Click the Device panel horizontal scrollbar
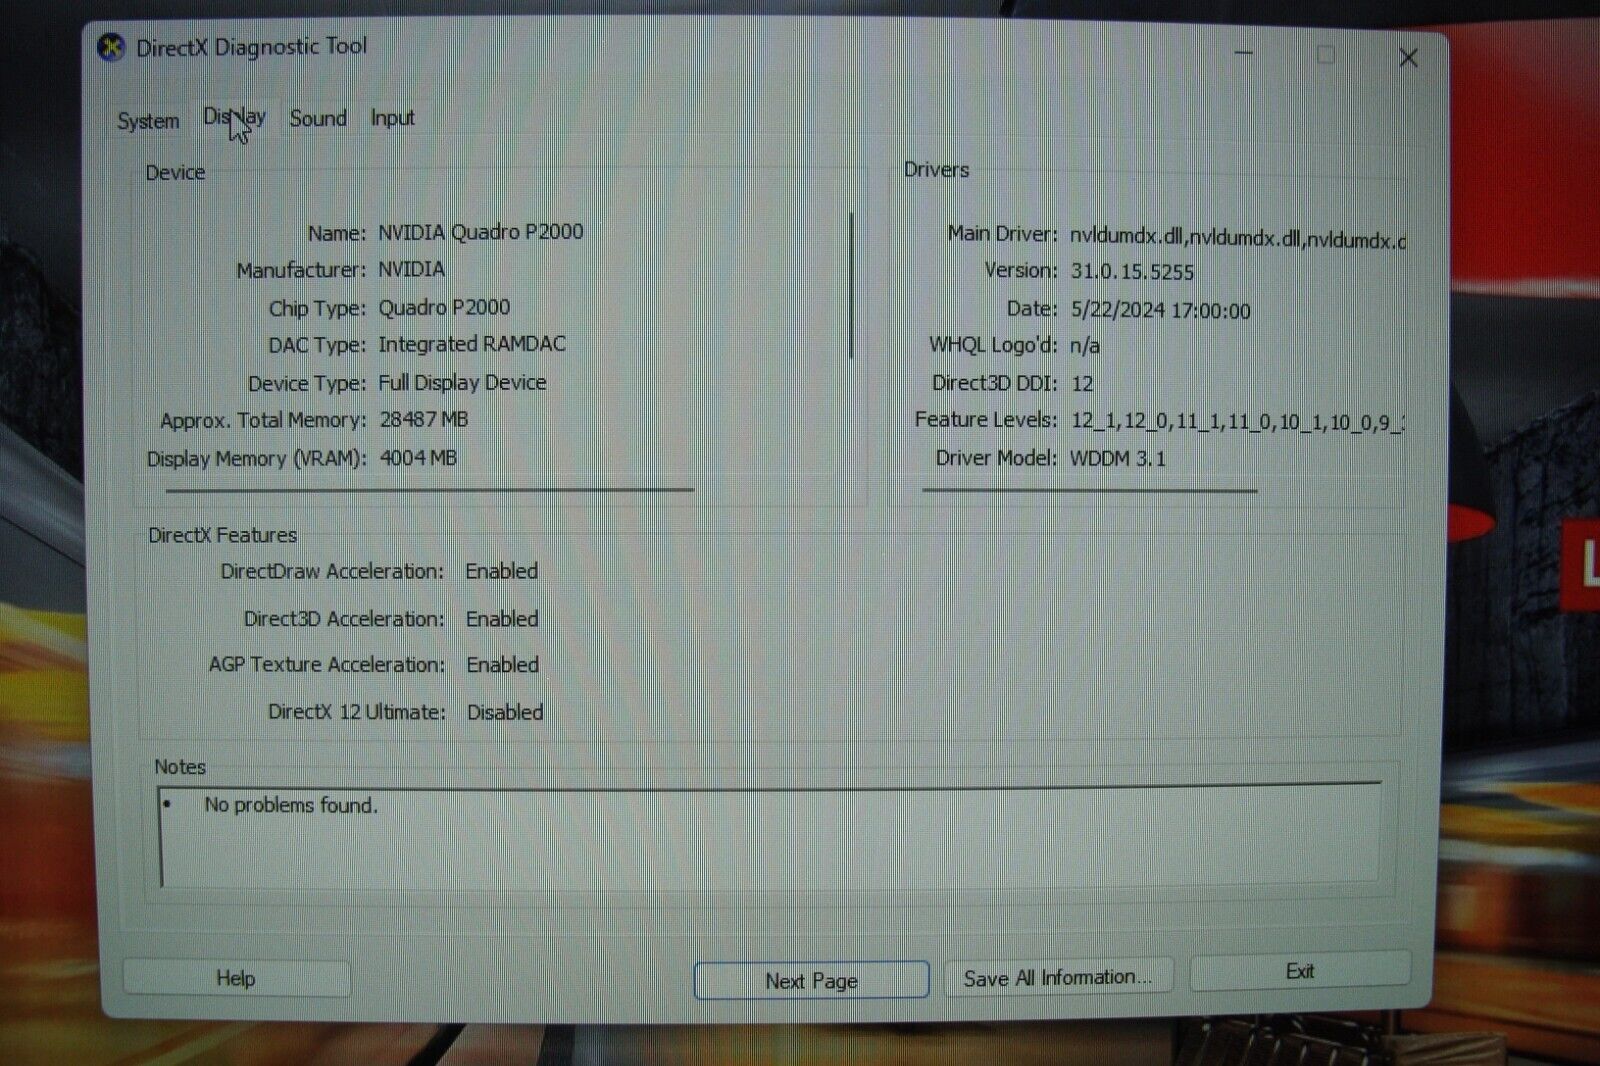Viewport: 1600px width, 1066px height. (430, 490)
